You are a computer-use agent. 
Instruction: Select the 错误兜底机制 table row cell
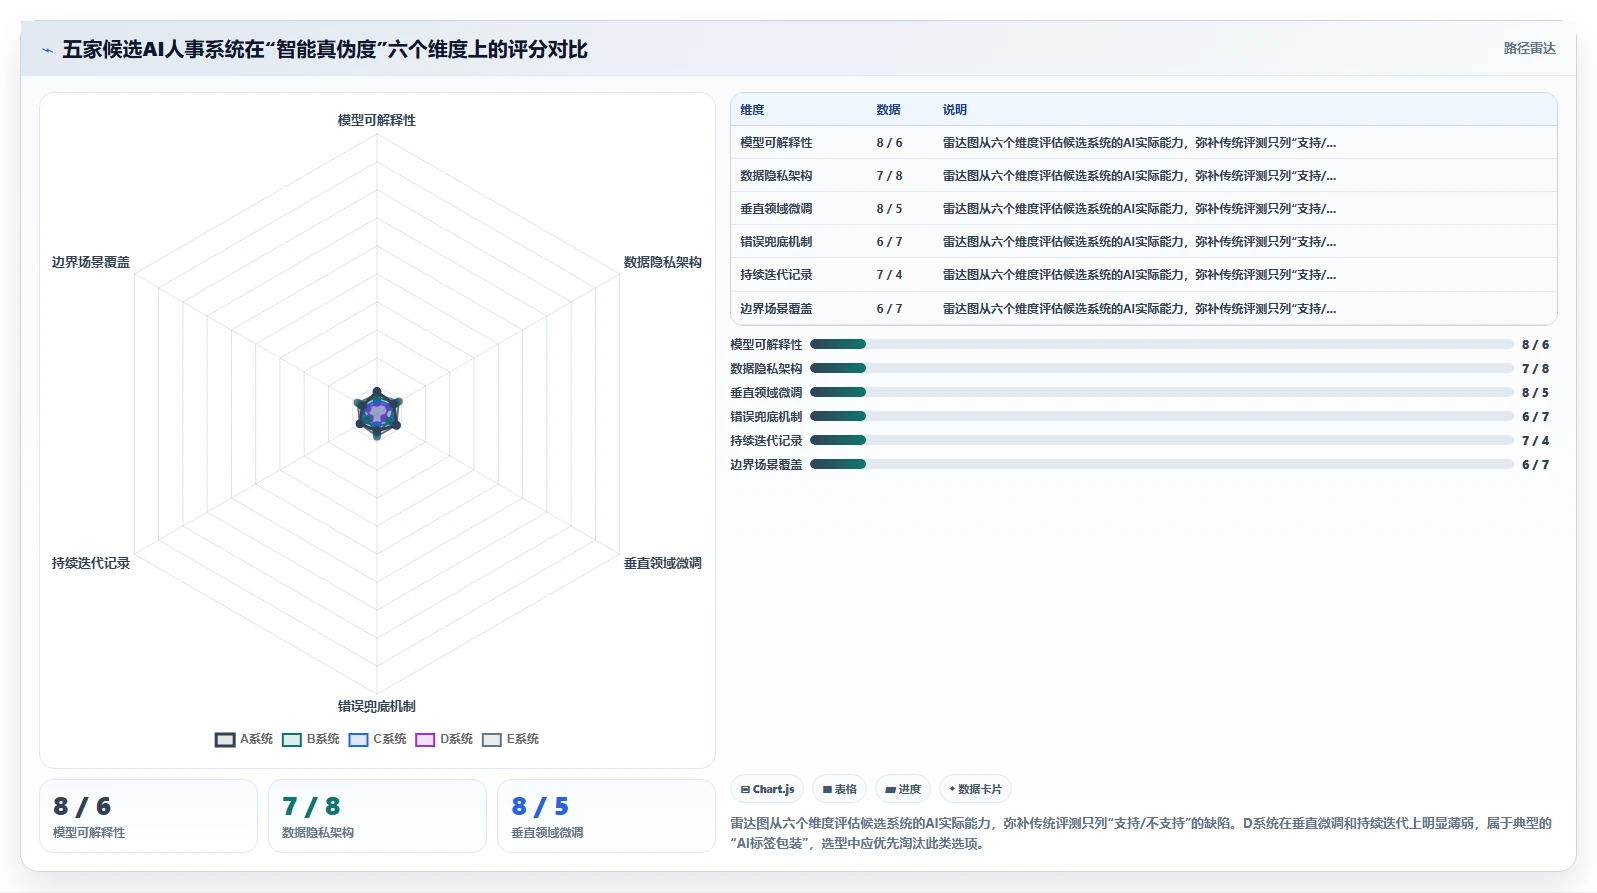[x=776, y=242]
